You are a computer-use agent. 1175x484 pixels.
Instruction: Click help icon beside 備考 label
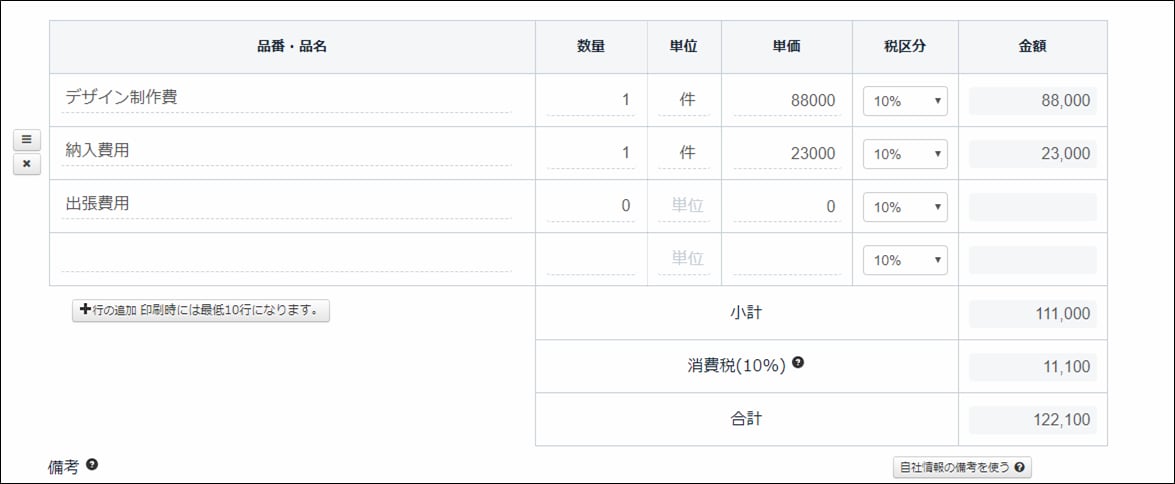[91, 465]
